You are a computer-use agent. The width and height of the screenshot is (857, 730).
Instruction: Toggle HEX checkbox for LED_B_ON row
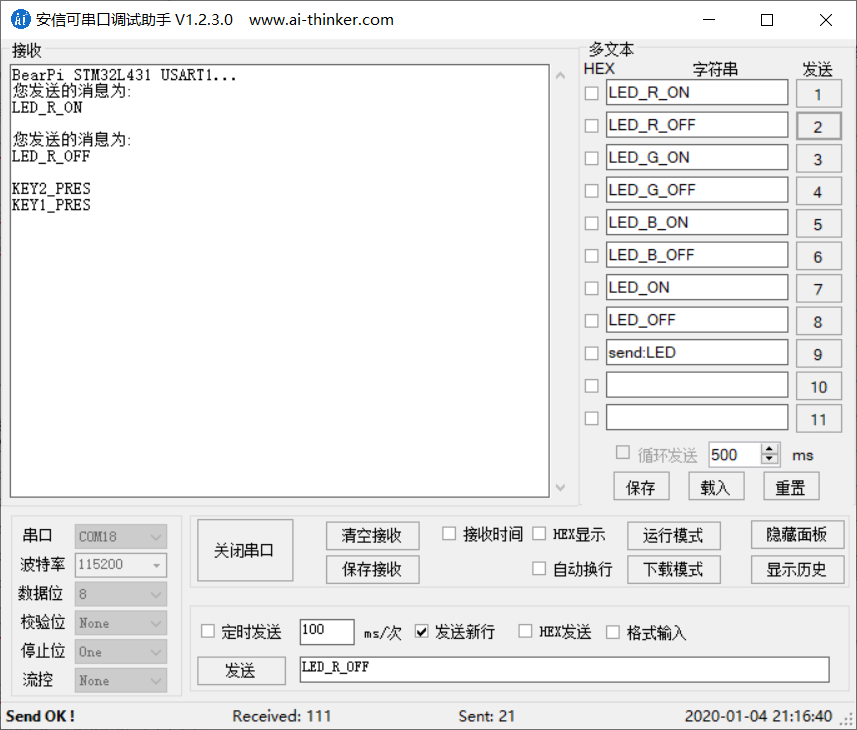591,223
